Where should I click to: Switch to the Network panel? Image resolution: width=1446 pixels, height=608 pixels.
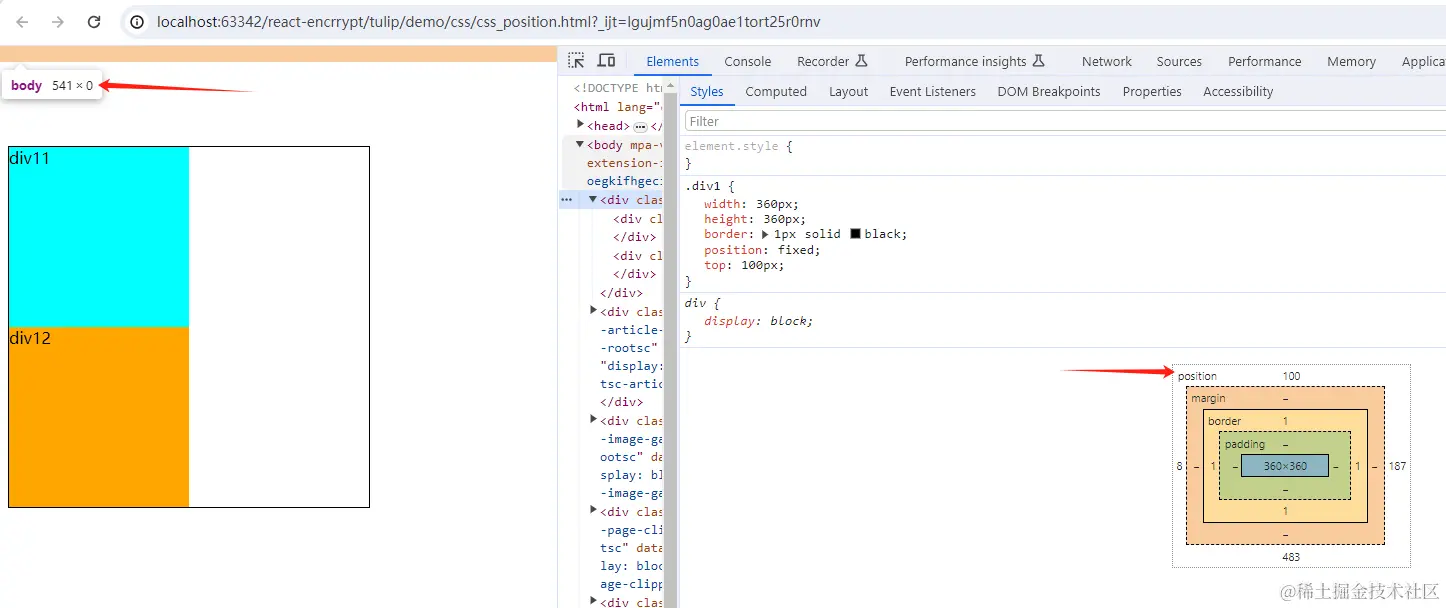(1107, 61)
